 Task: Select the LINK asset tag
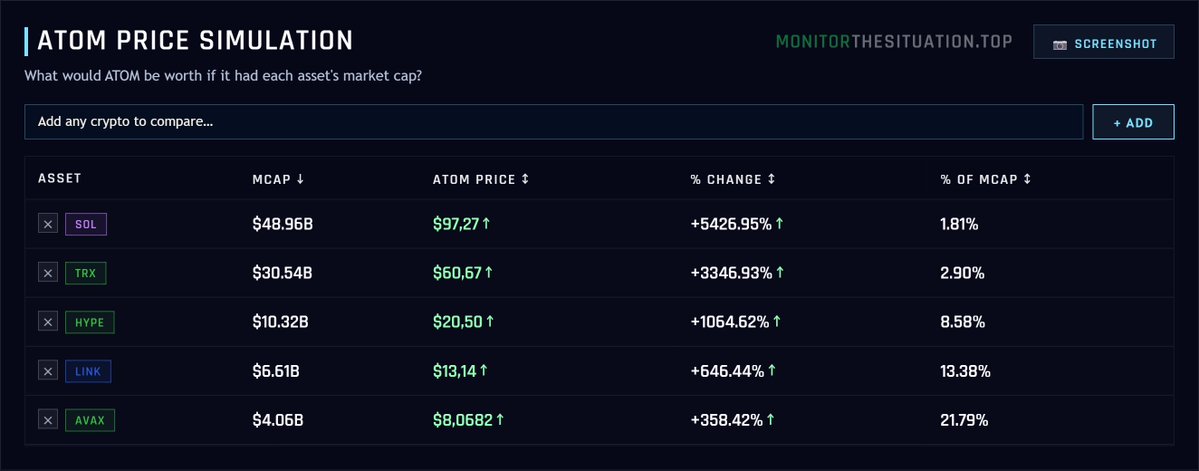pyautogui.click(x=89, y=371)
